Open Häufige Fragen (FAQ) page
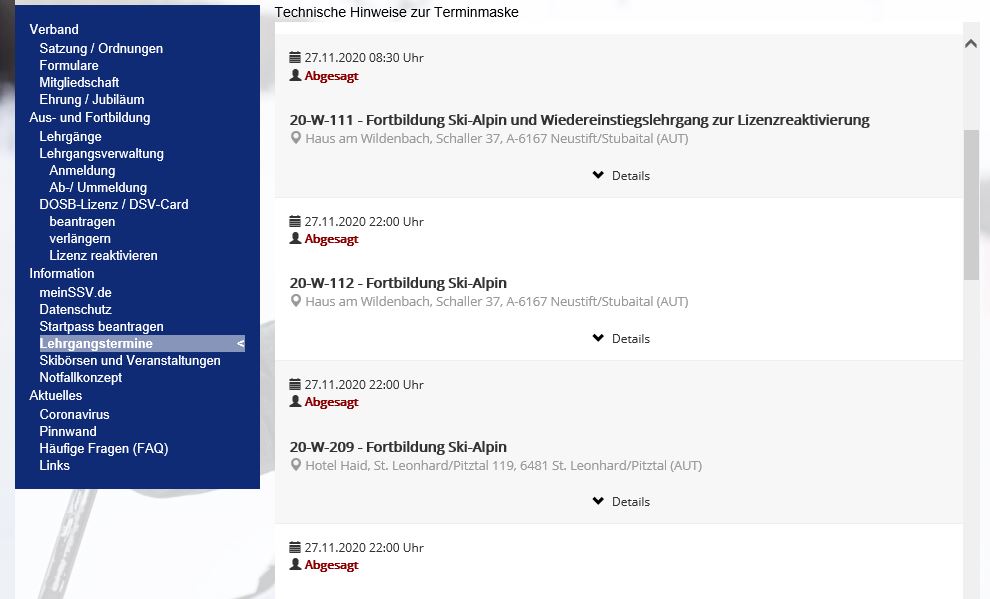 [x=104, y=448]
